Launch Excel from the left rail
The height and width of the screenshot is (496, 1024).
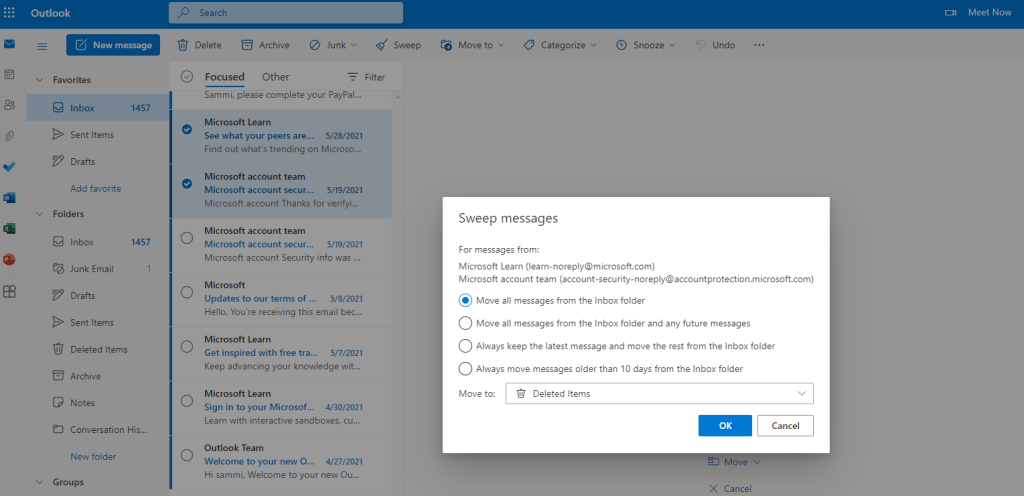pos(9,228)
